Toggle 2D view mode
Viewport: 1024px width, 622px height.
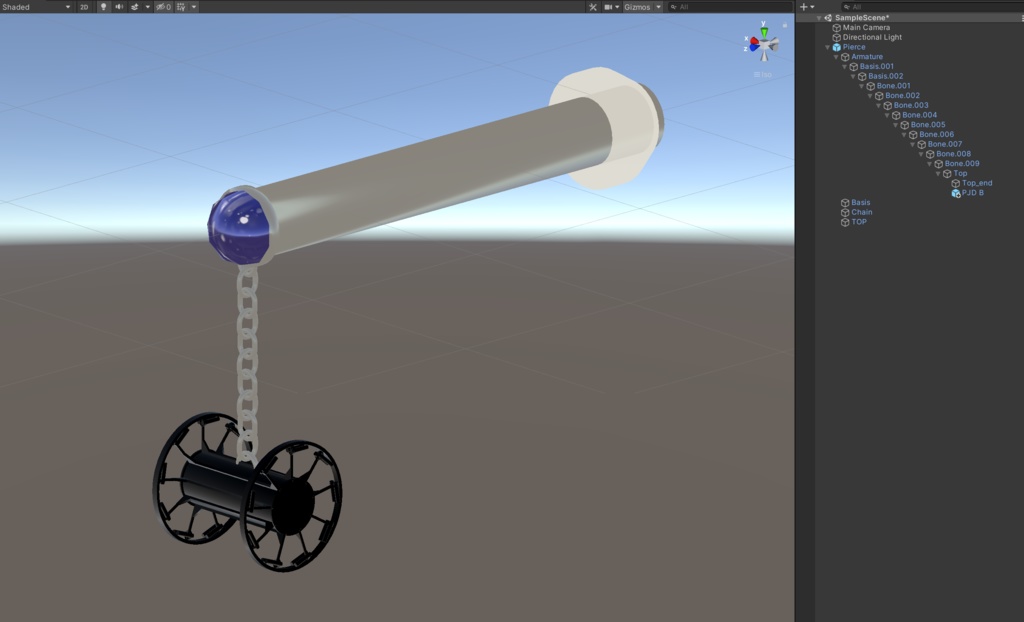[x=84, y=7]
